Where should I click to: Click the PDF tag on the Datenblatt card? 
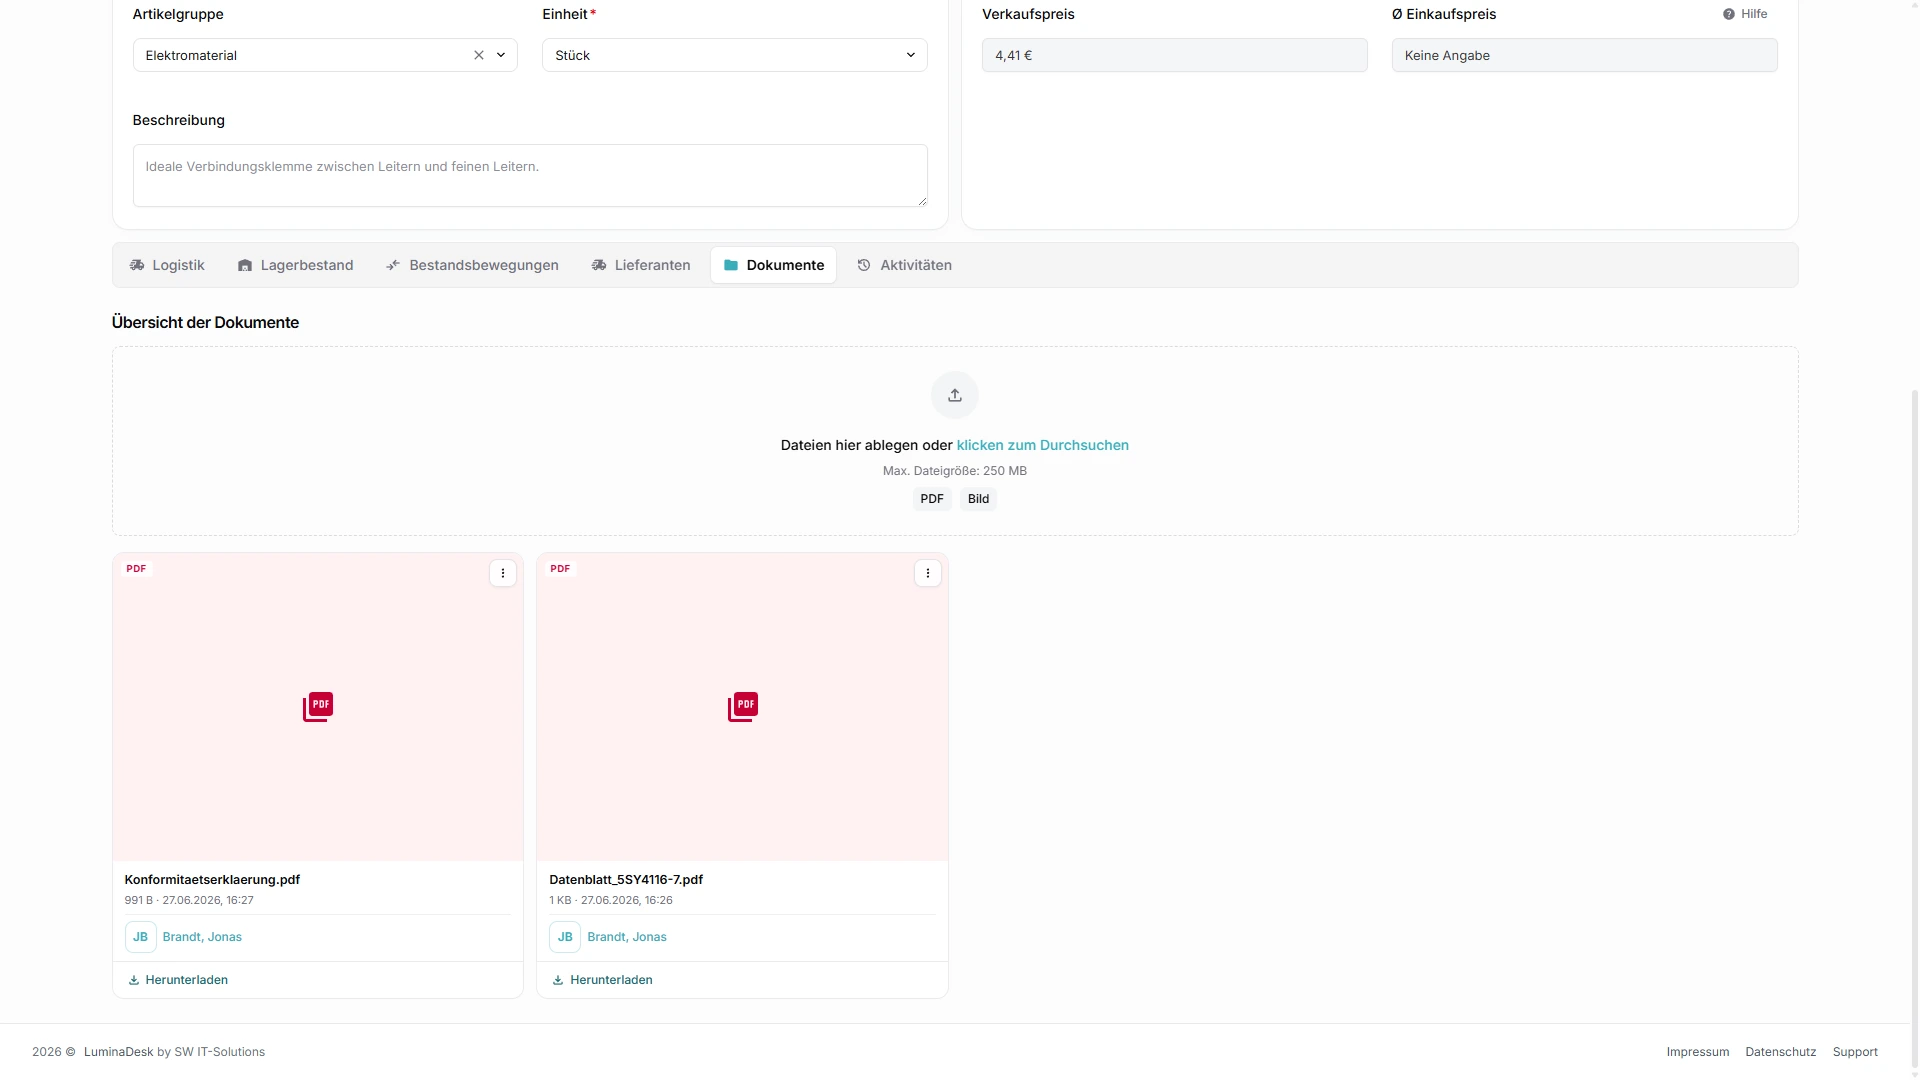pyautogui.click(x=560, y=569)
